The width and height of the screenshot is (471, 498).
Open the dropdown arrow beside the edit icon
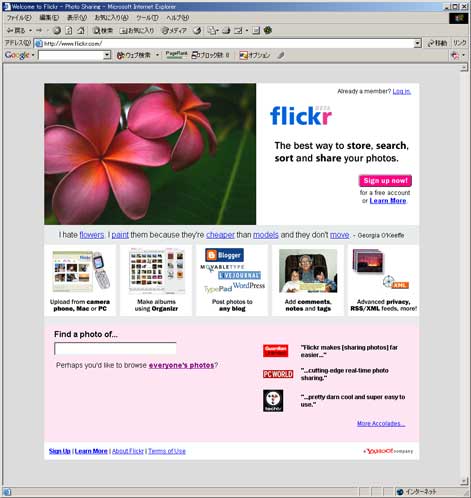click(x=247, y=31)
